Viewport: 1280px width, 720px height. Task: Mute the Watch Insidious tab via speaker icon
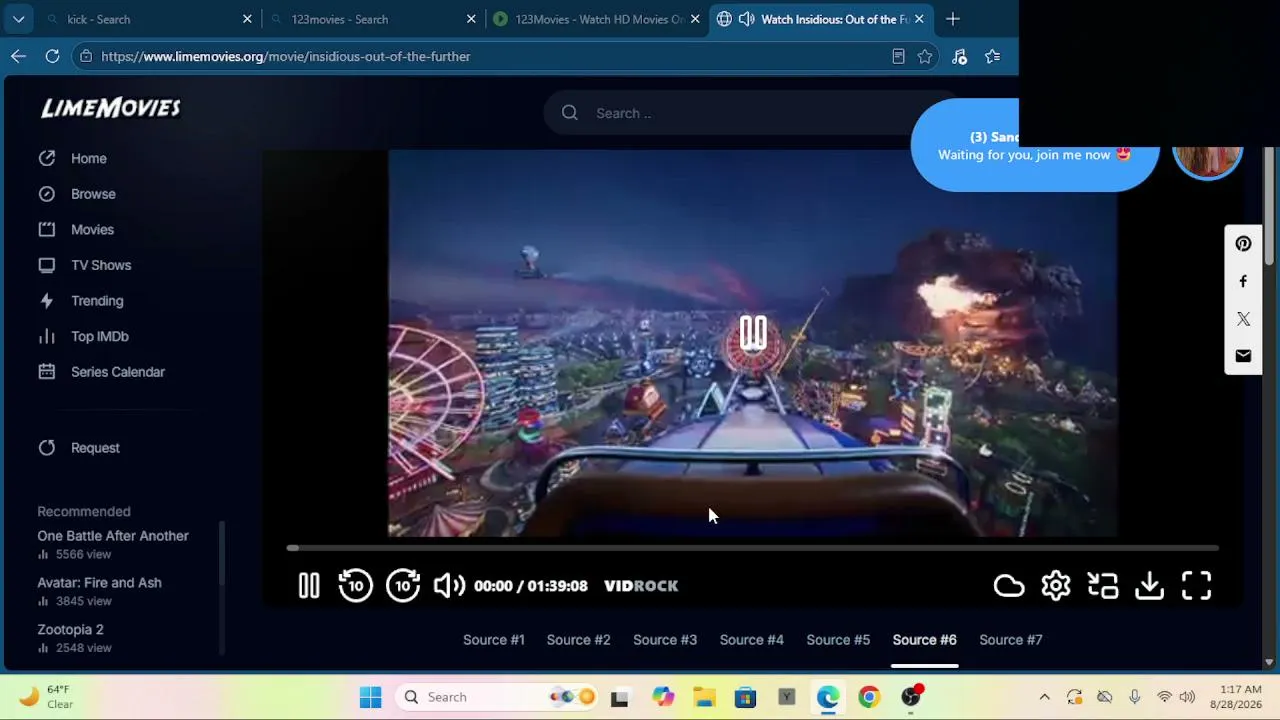tap(746, 19)
